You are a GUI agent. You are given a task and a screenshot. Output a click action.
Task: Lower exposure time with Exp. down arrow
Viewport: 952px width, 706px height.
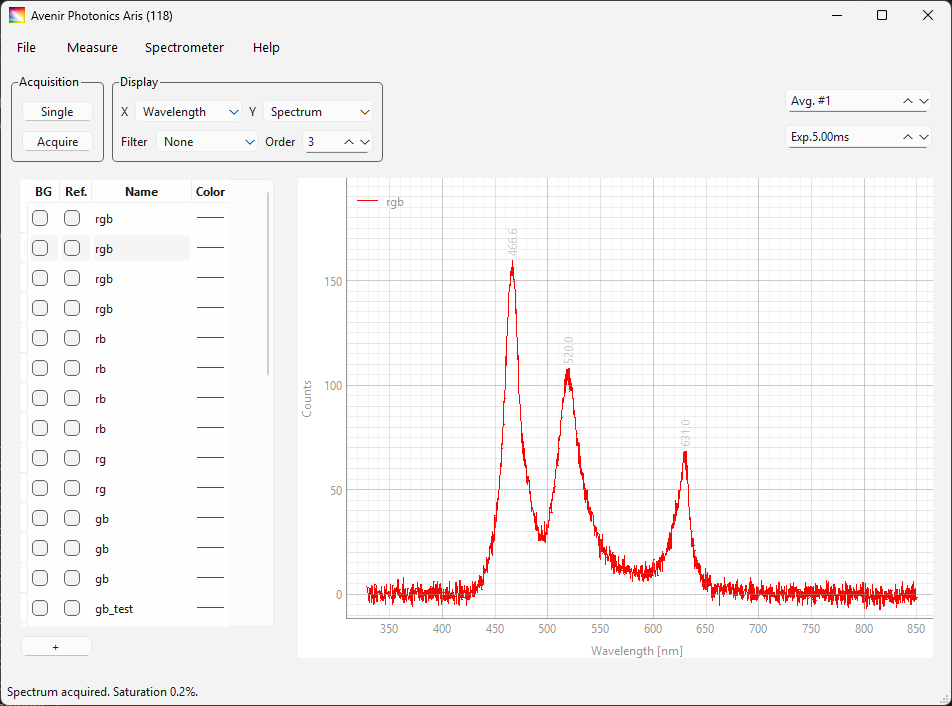[923, 137]
